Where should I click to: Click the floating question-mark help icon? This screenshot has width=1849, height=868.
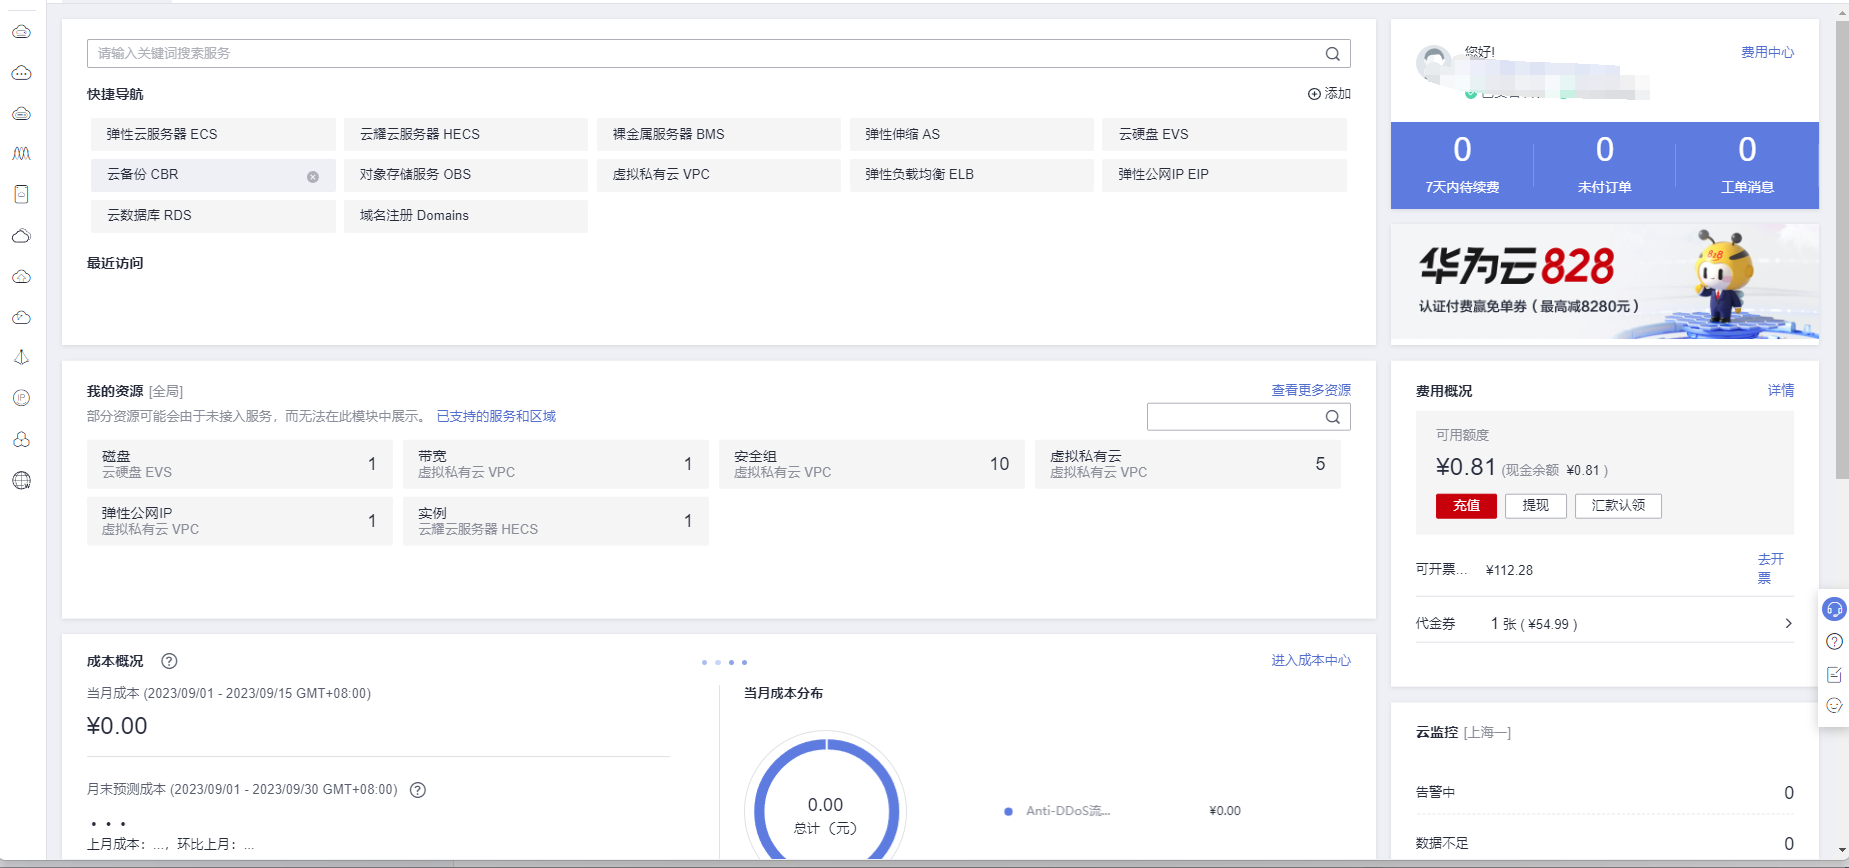(x=1834, y=642)
